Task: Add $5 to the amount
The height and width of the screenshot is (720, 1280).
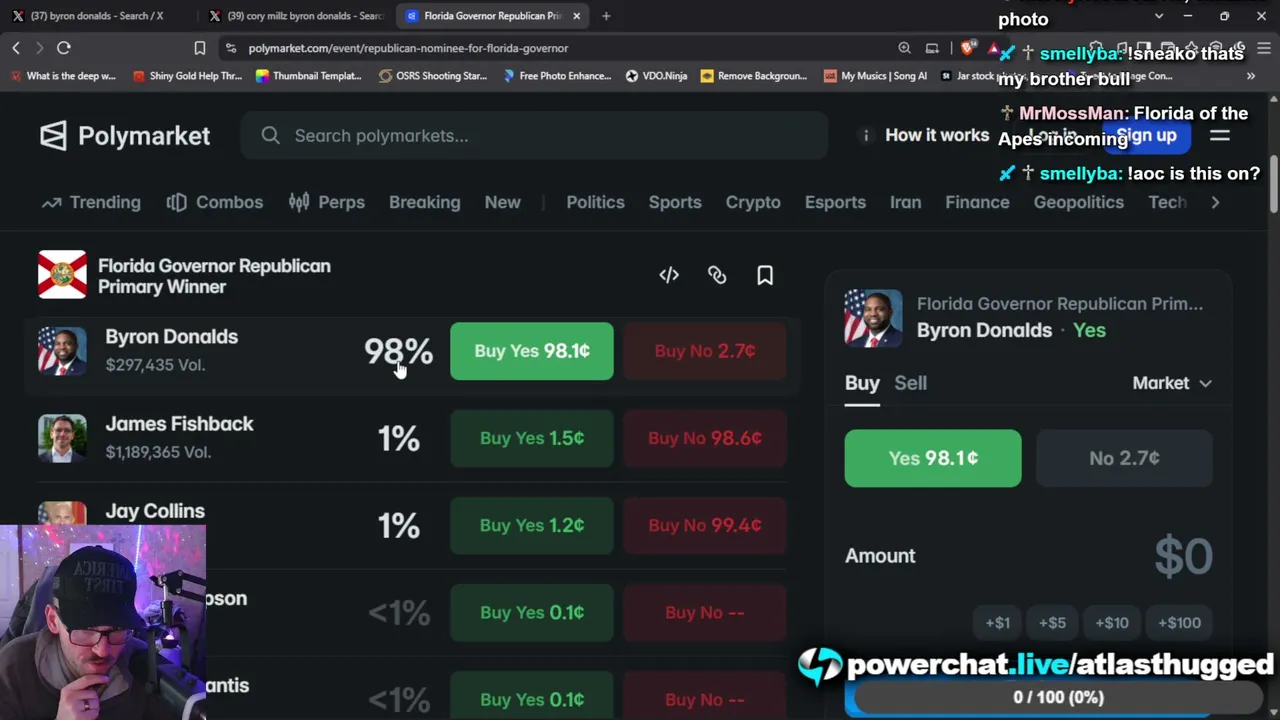Action: 1052,623
